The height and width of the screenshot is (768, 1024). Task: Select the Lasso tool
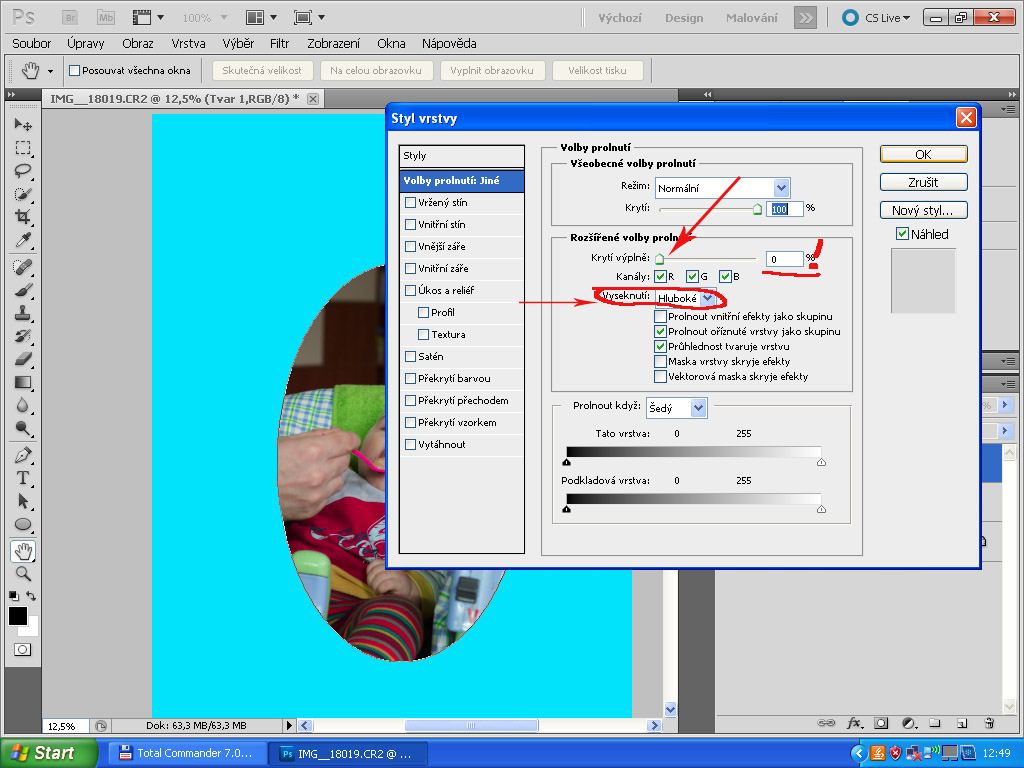23,170
